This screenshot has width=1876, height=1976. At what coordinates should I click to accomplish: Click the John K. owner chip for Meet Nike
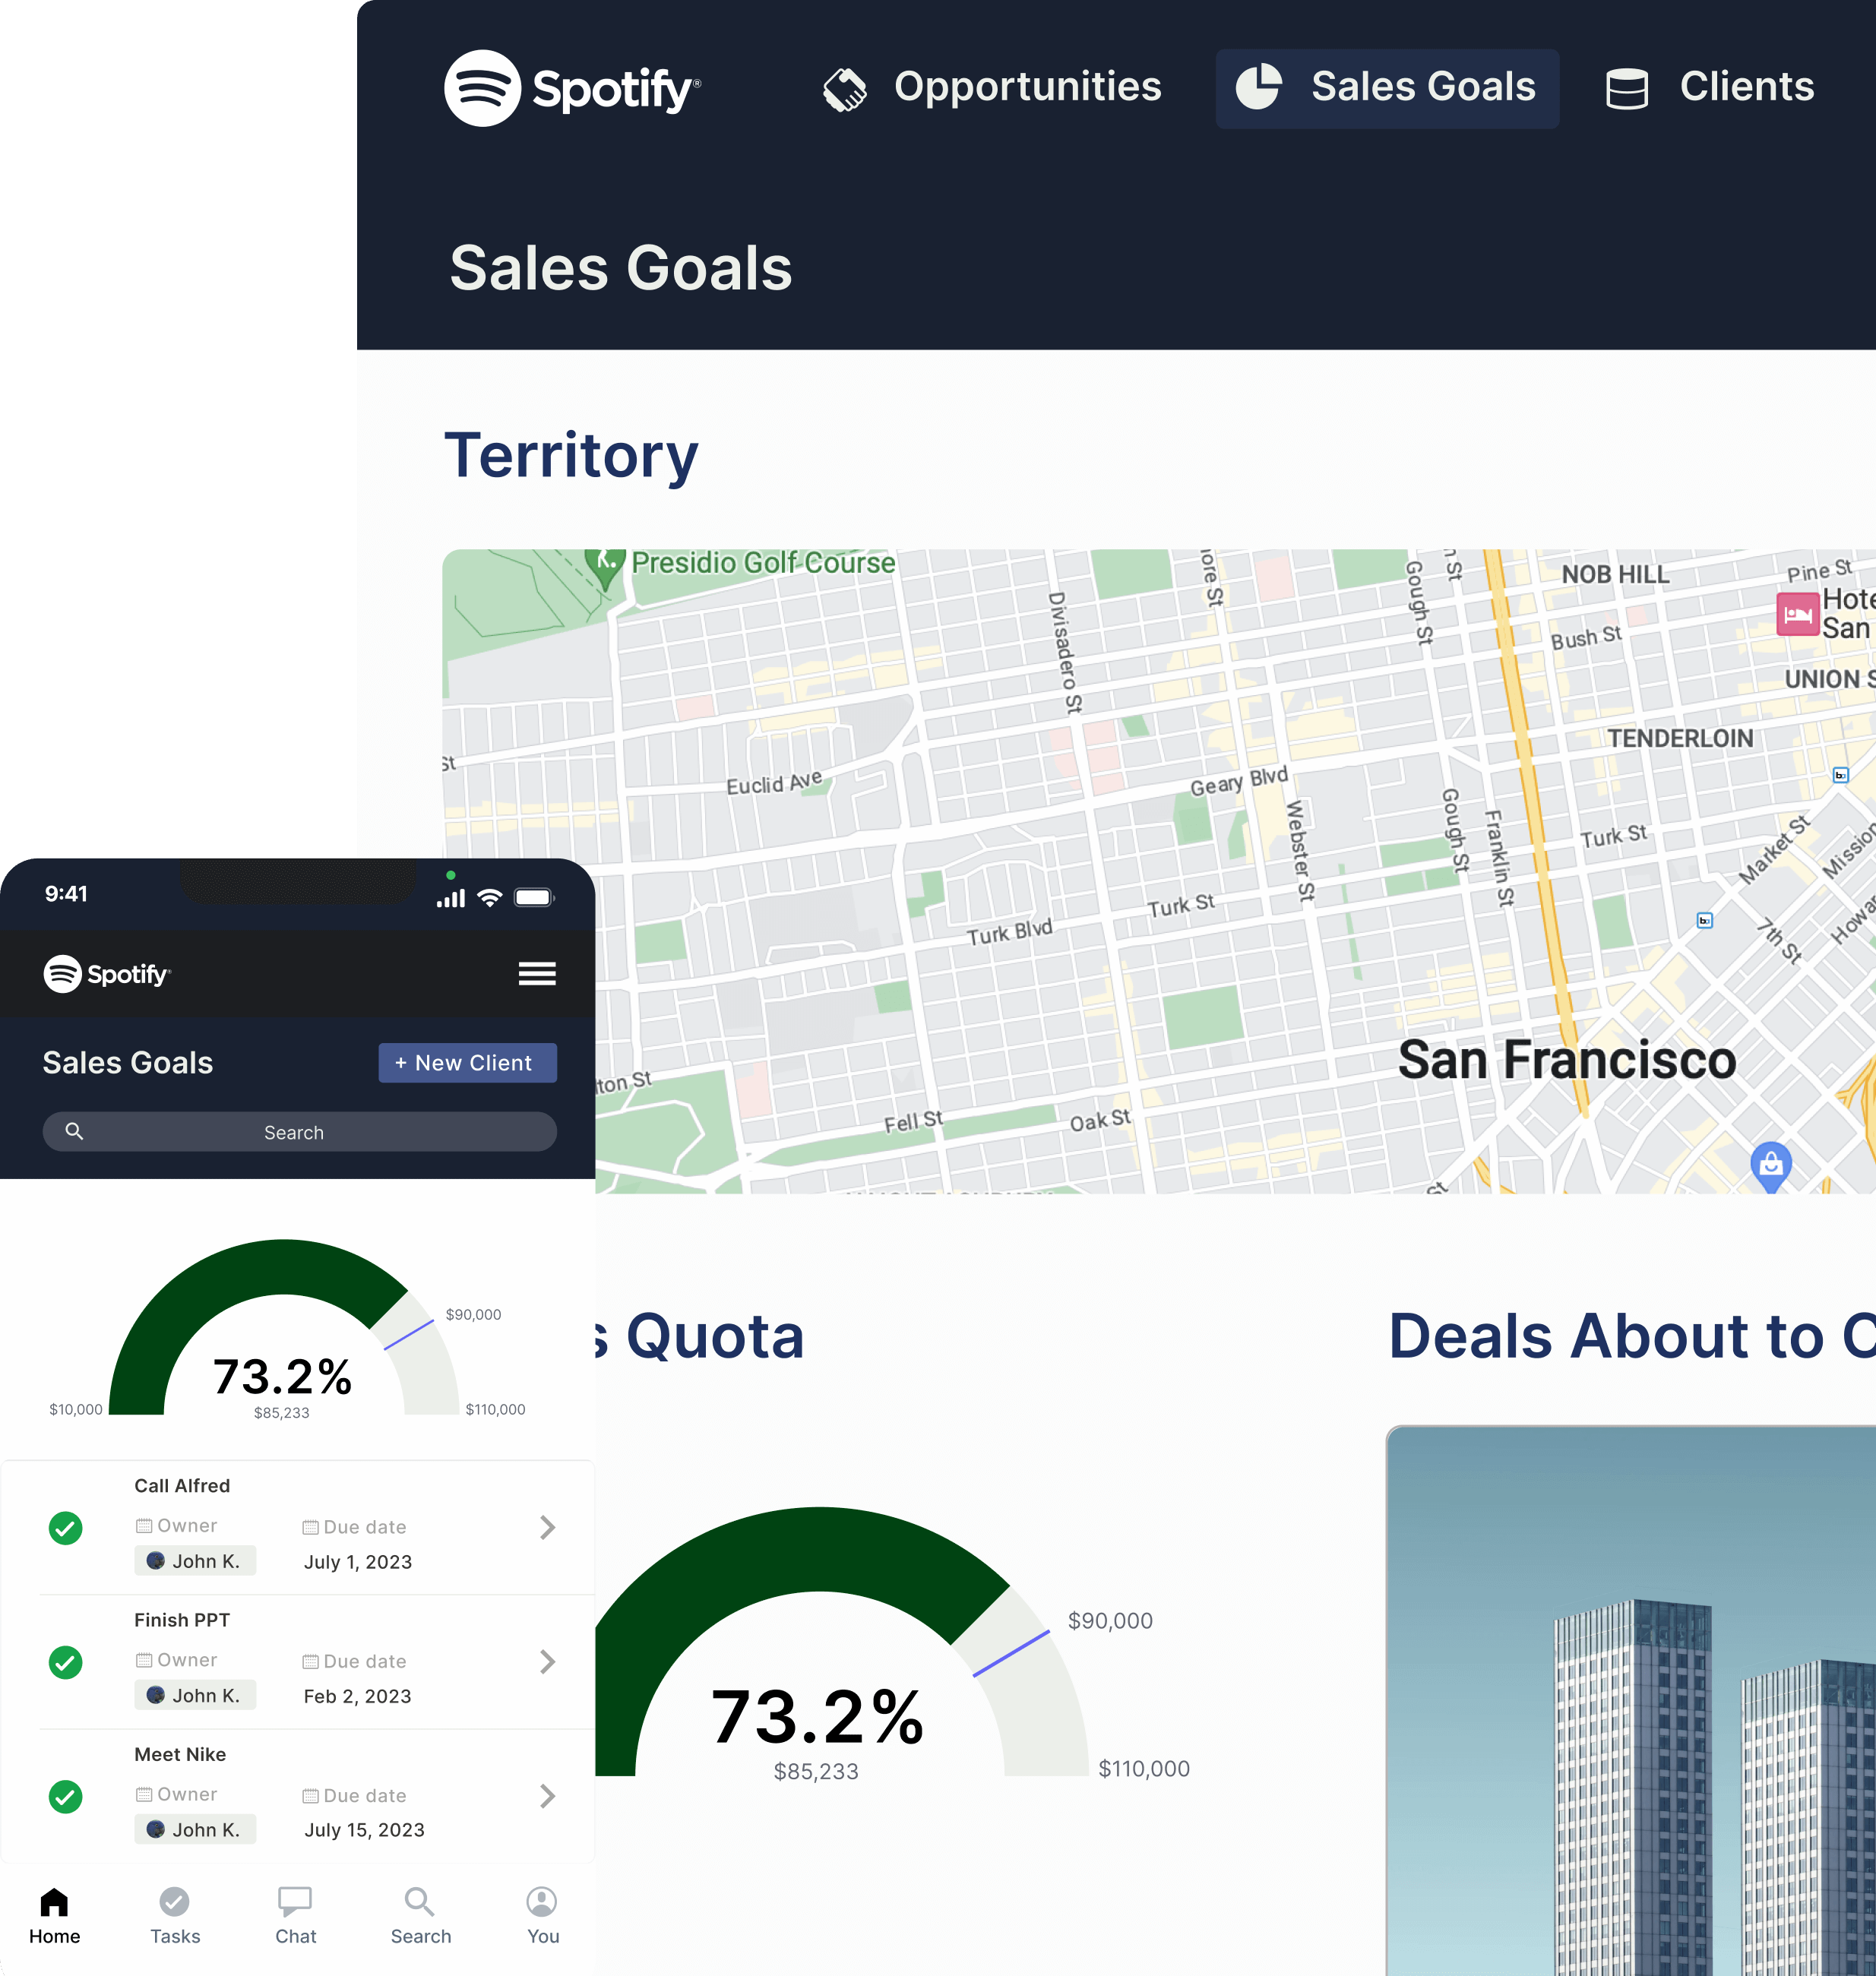pyautogui.click(x=195, y=1829)
